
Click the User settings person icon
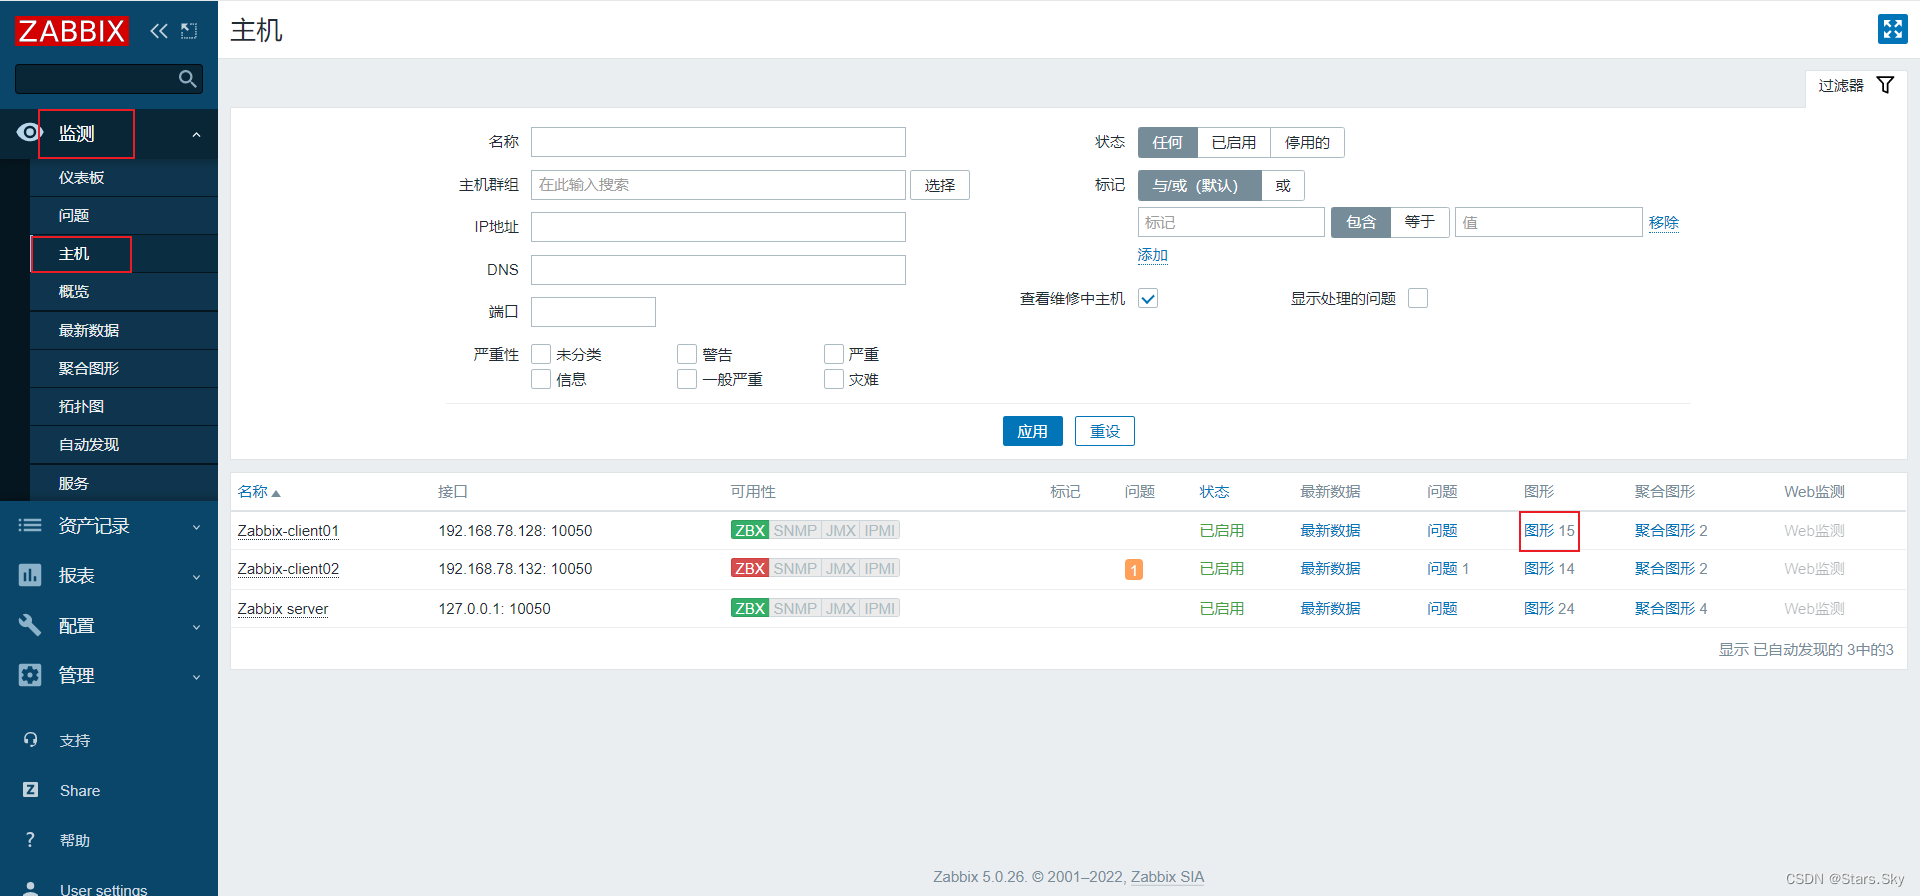(31, 889)
